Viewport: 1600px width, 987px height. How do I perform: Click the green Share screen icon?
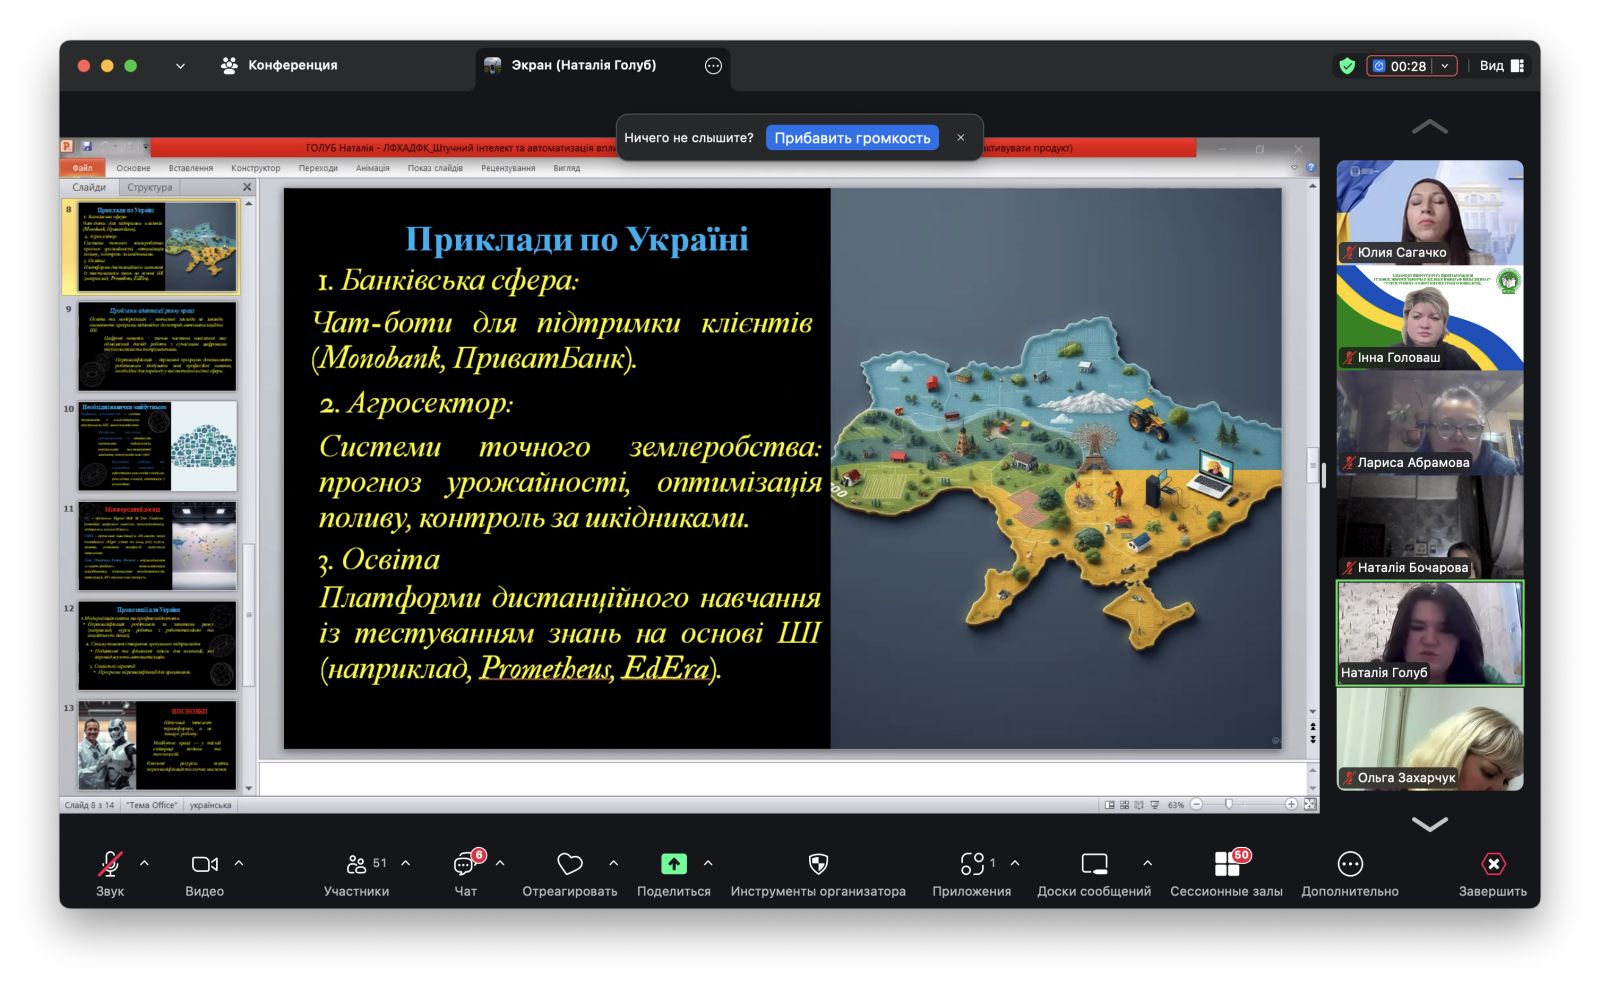674,864
